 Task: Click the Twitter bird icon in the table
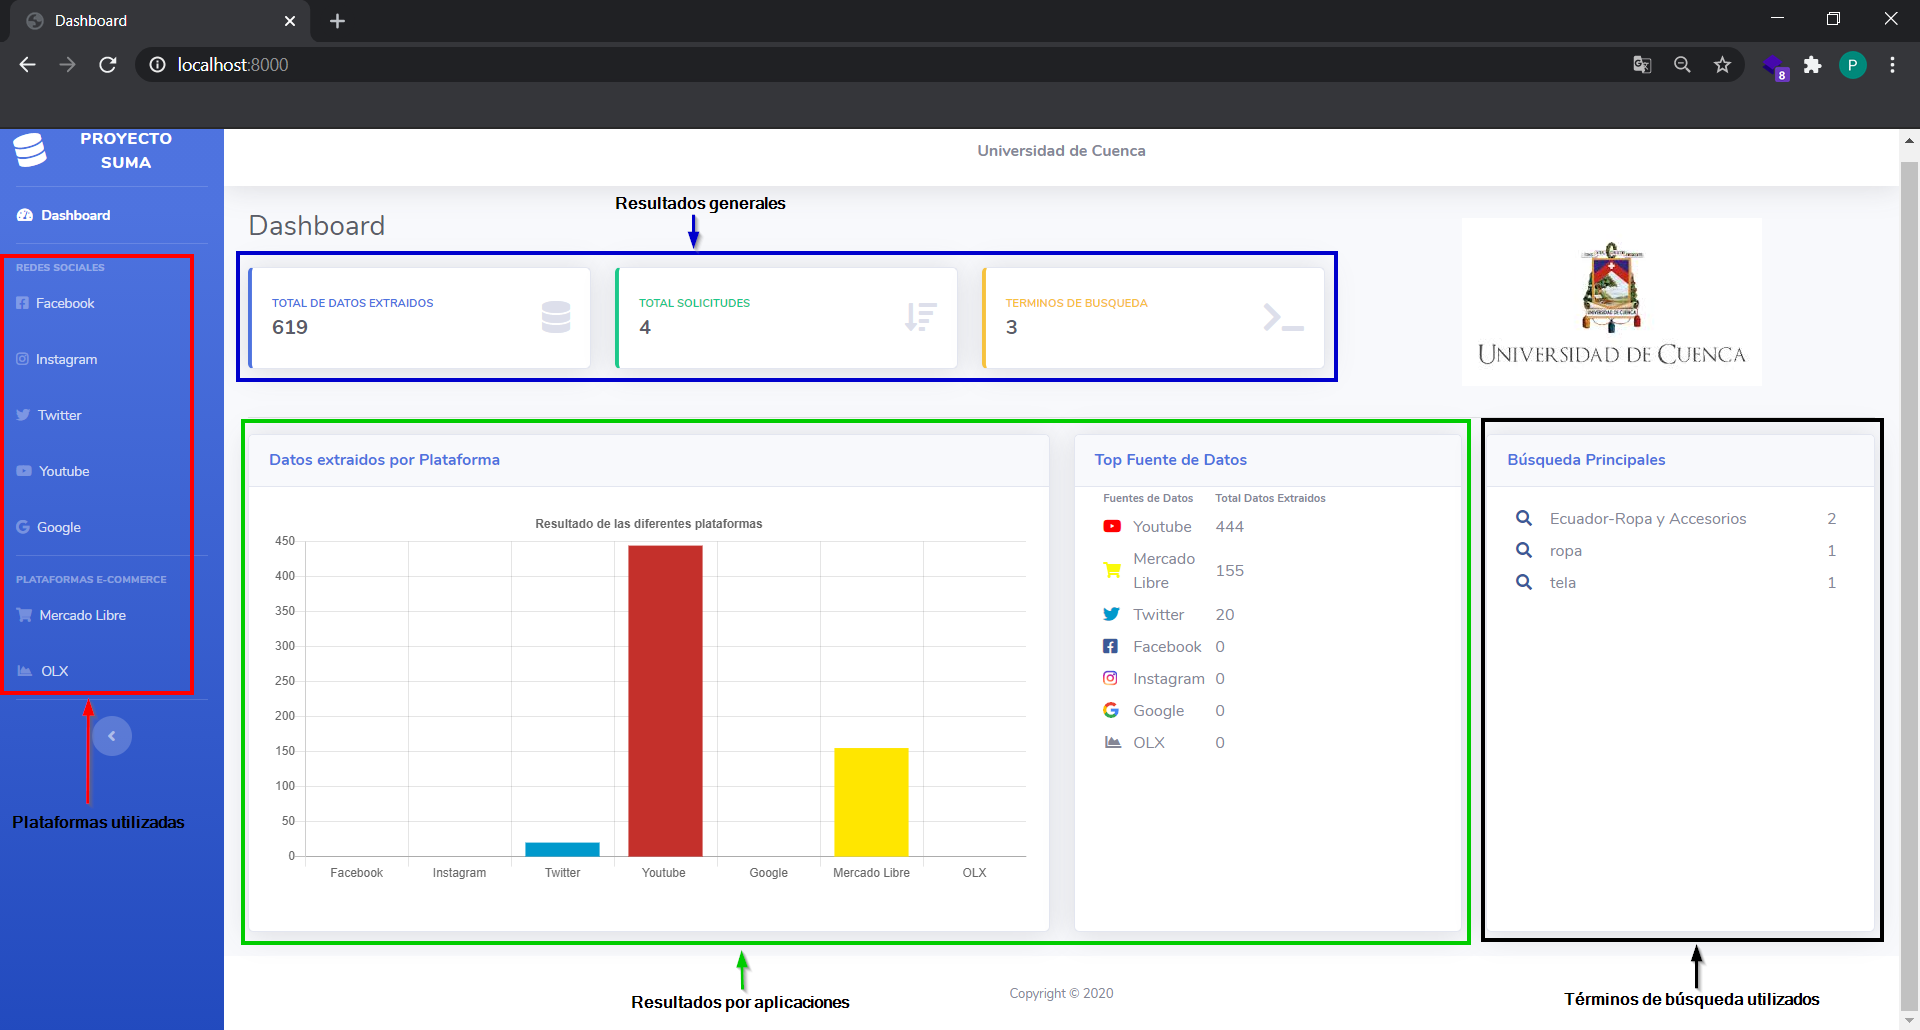coord(1111,614)
